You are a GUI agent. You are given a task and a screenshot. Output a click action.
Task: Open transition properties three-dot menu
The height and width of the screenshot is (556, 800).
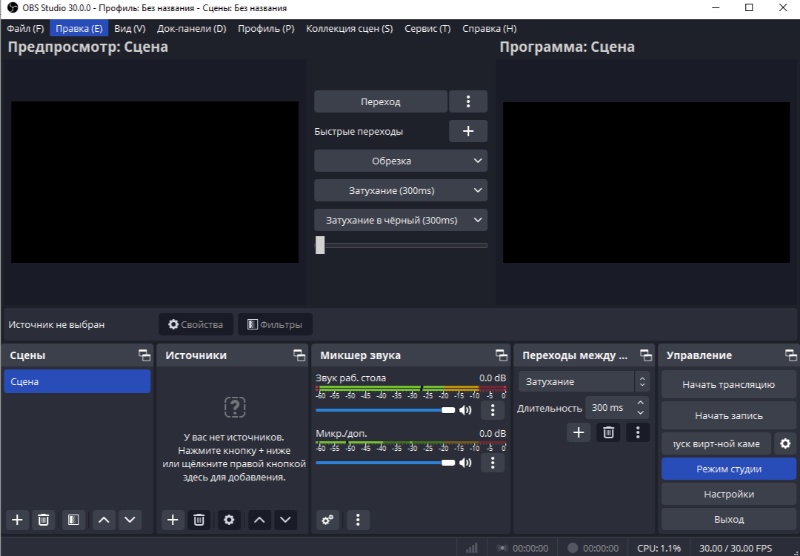tap(638, 433)
